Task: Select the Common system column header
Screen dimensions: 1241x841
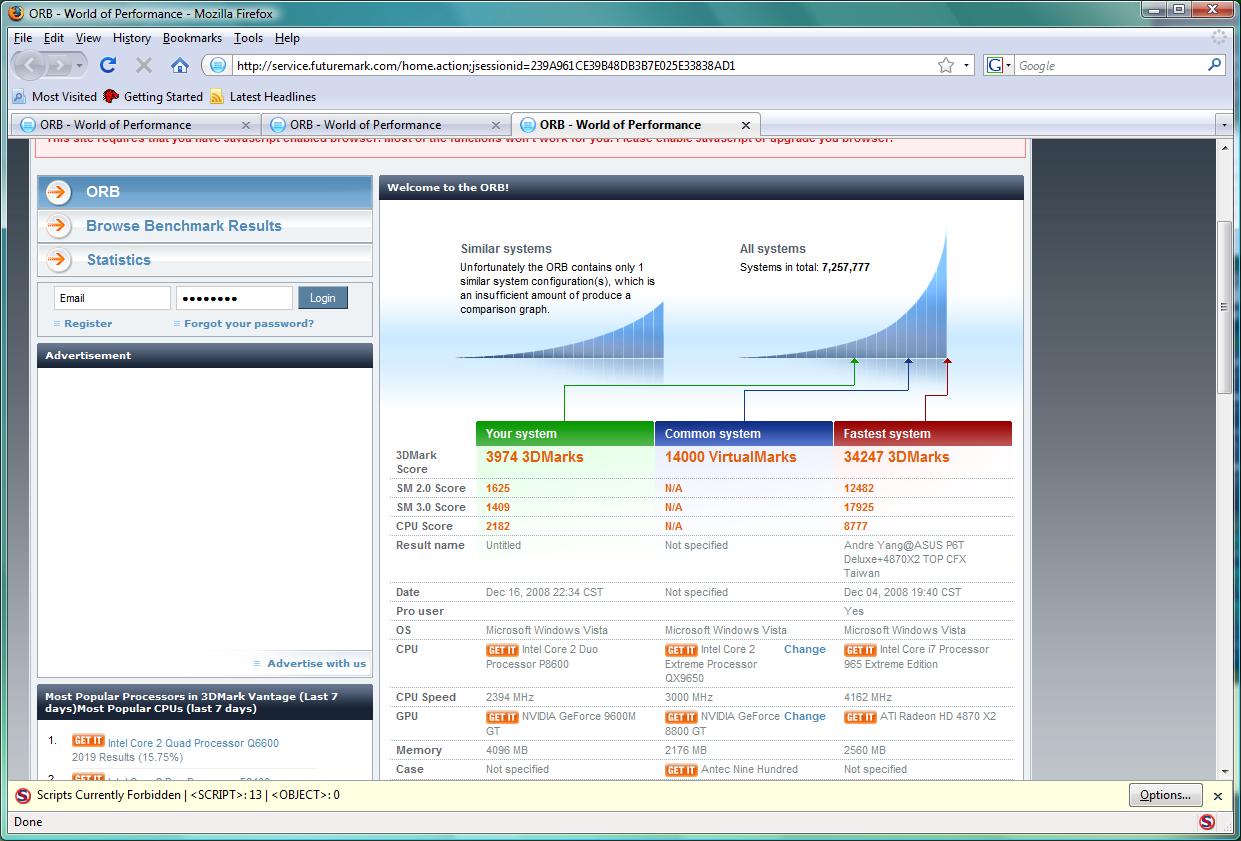Action: pos(744,434)
